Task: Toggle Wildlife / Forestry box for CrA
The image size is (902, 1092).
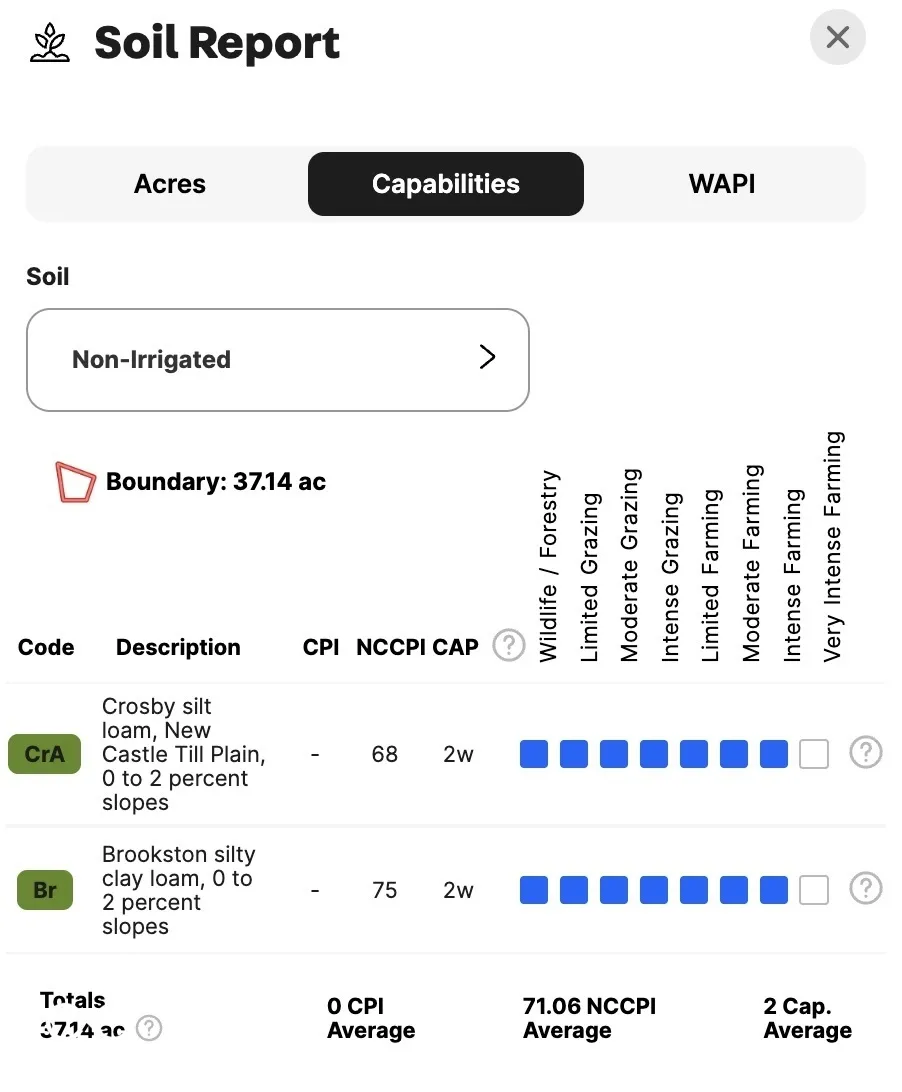Action: pos(534,754)
